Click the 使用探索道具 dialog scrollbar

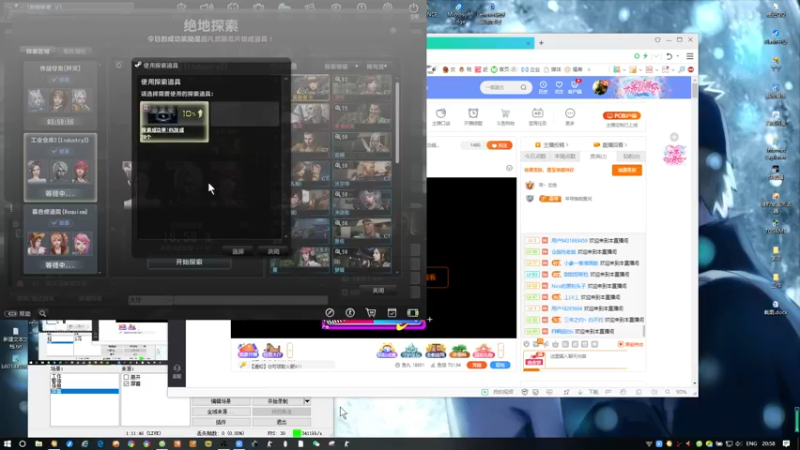[286, 158]
